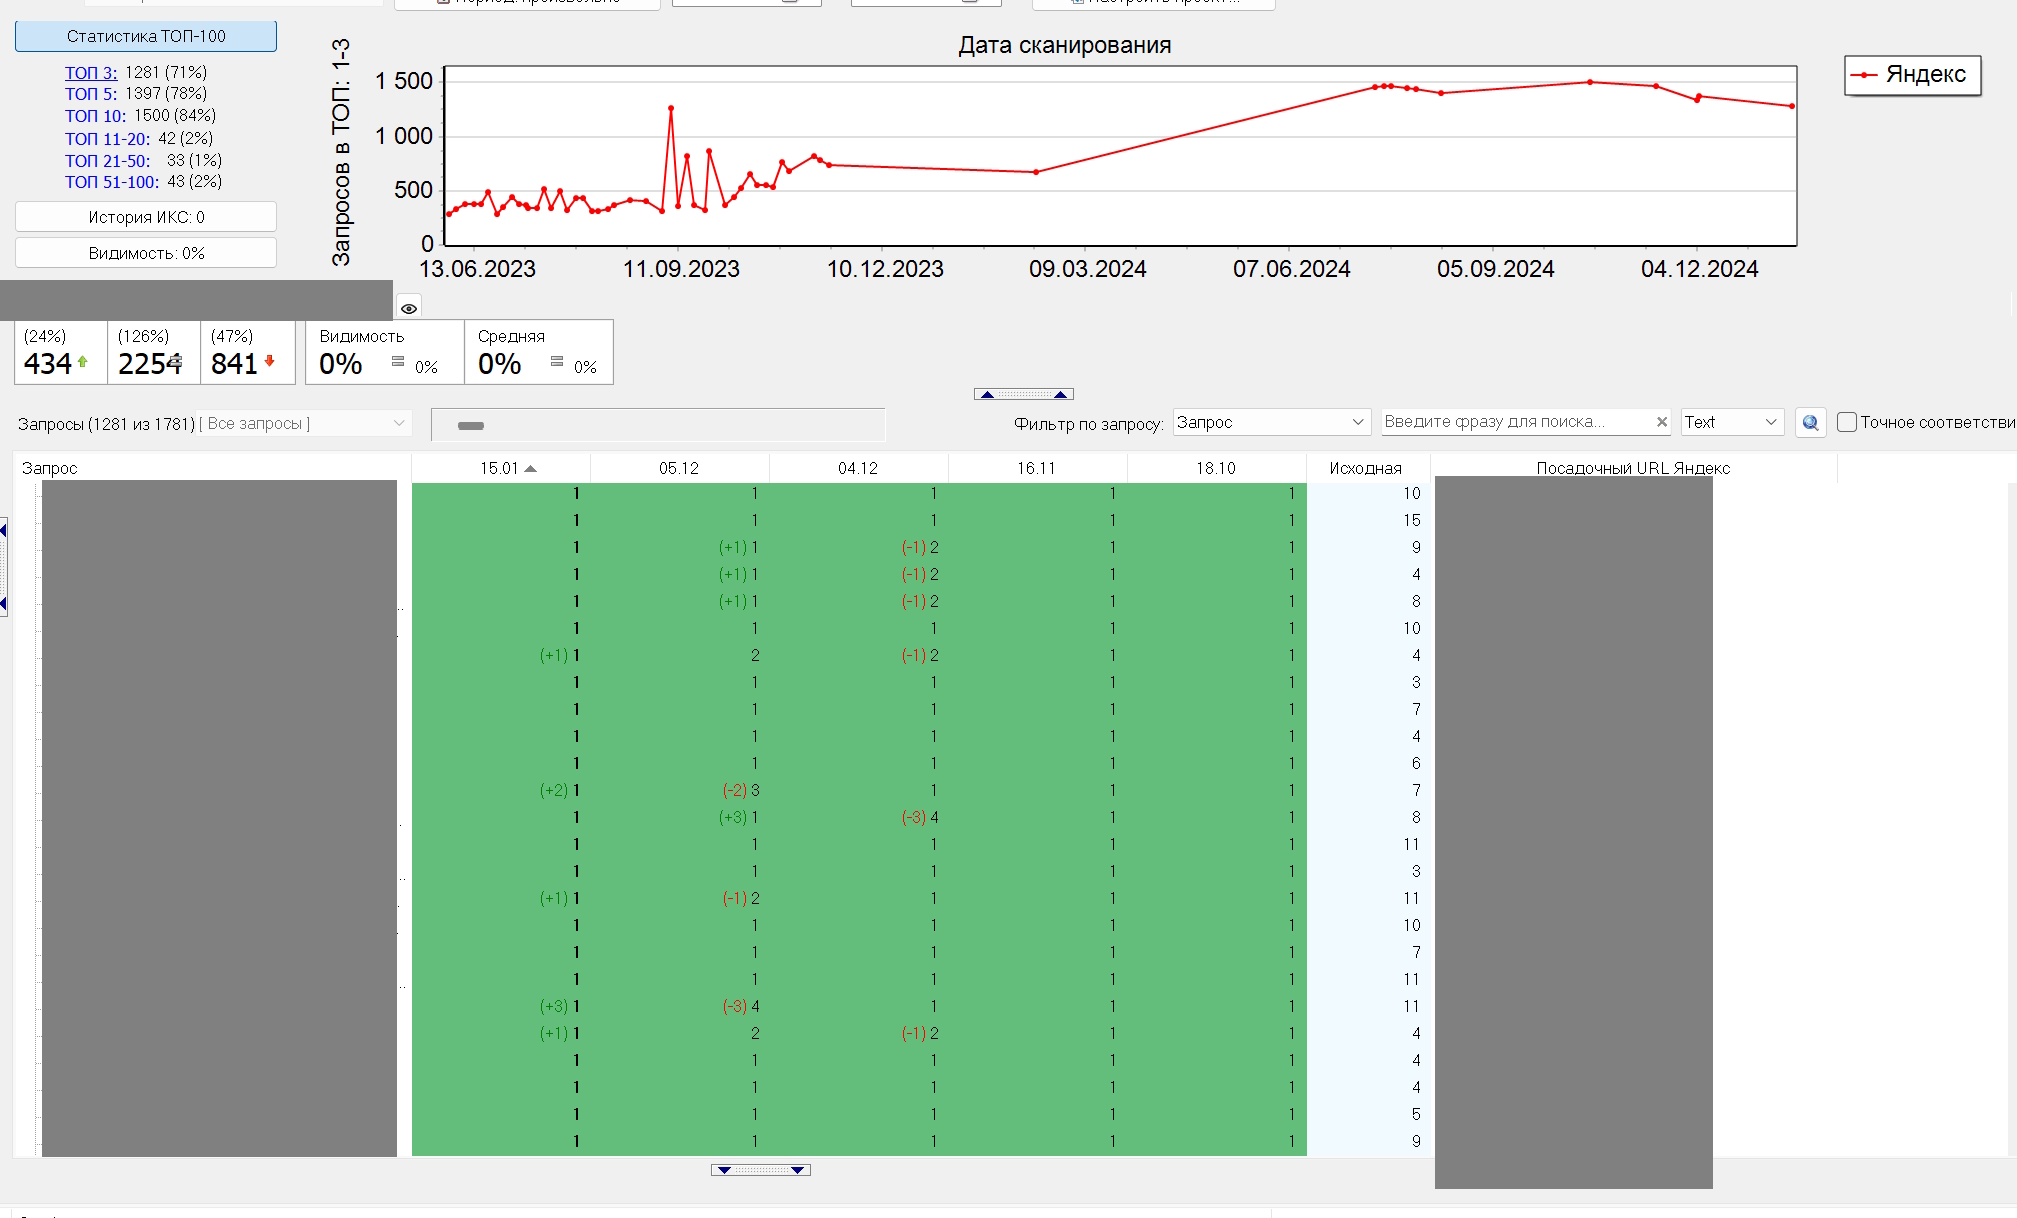This screenshot has height=1218, width=2017.
Task: Sort by the 18.10 column header
Action: (1216, 468)
